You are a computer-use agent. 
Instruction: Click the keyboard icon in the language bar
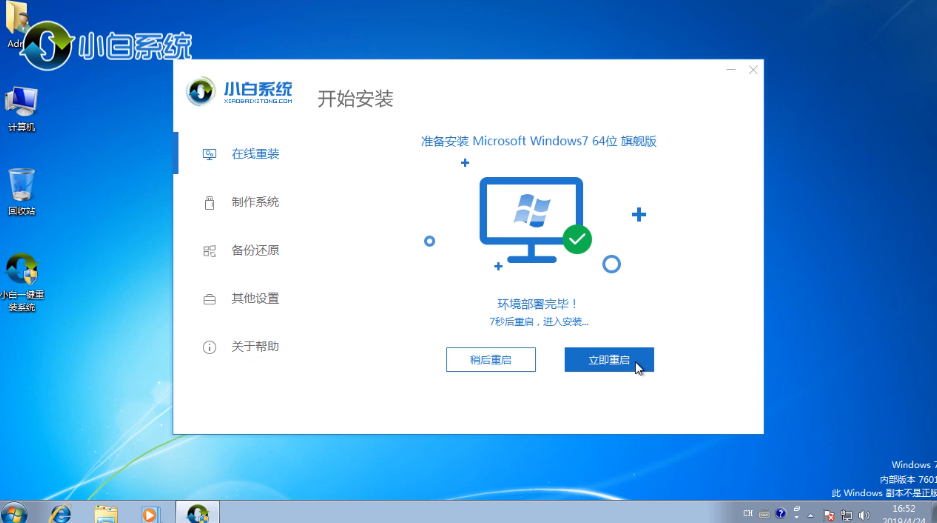click(x=764, y=514)
